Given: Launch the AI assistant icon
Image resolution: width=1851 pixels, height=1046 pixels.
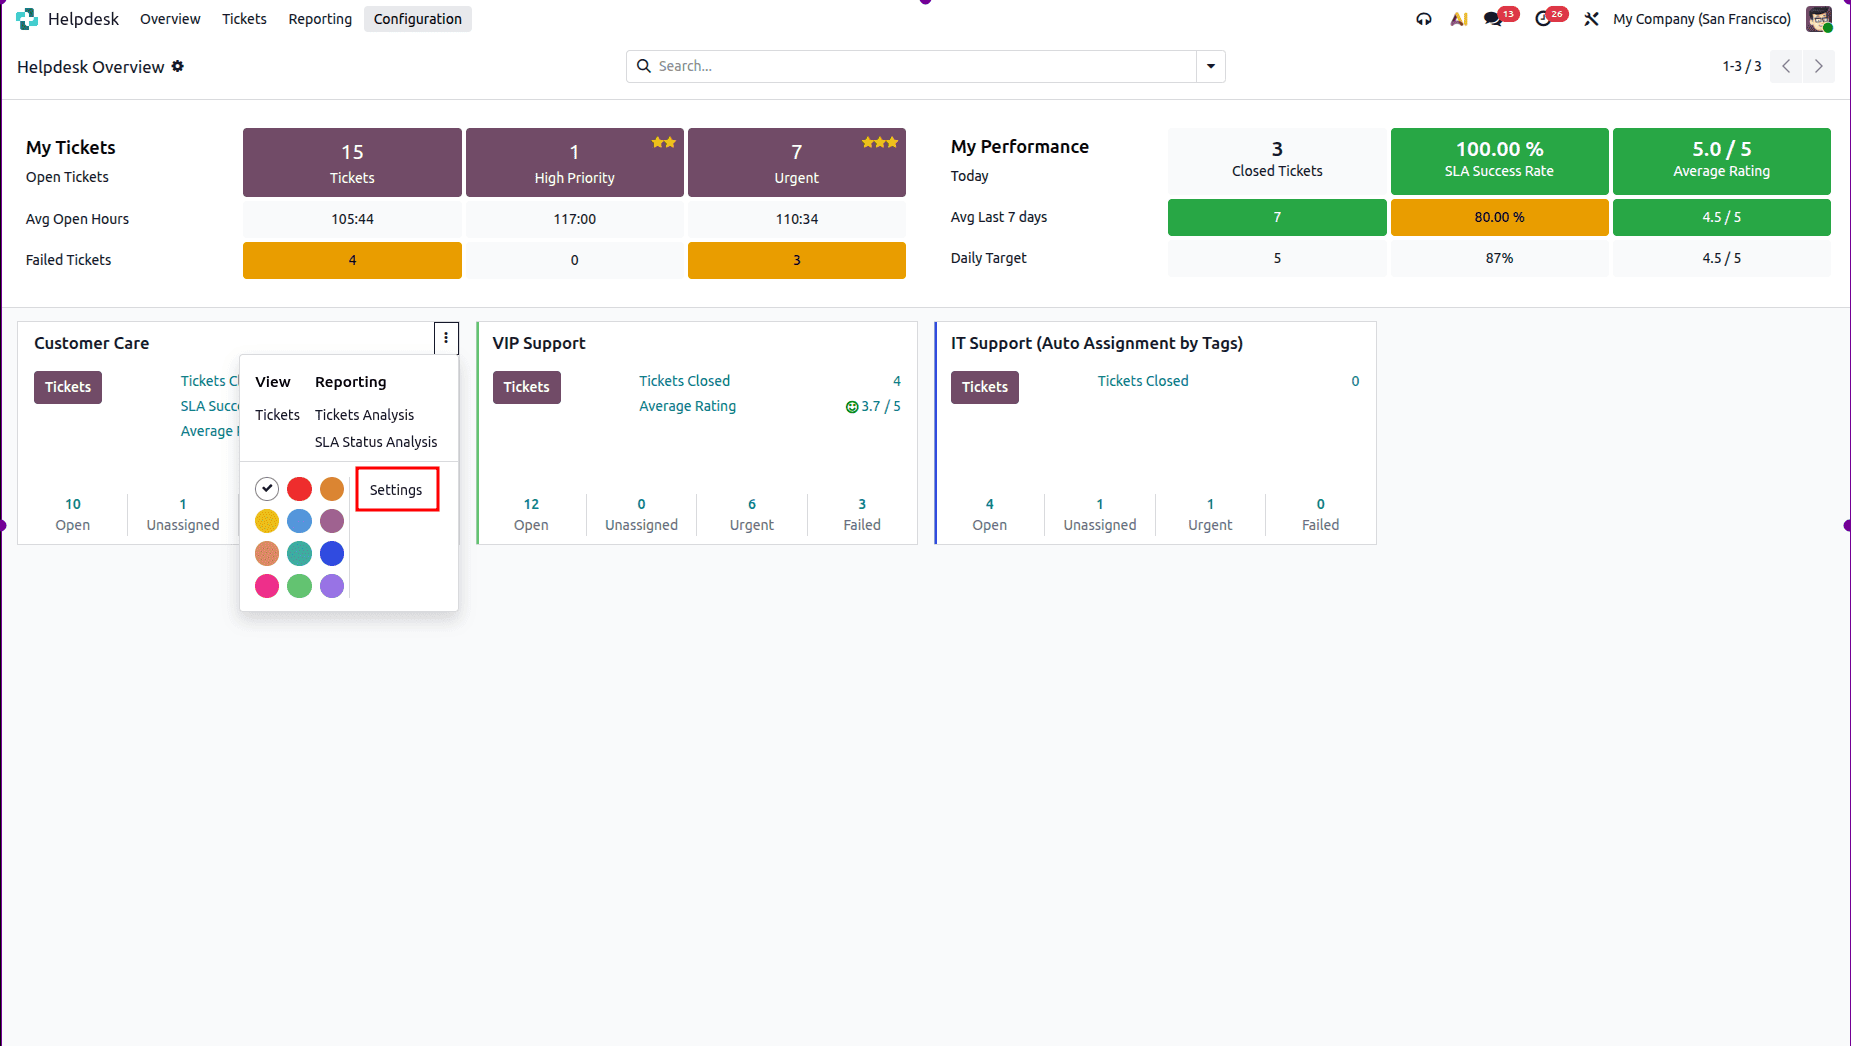Looking at the screenshot, I should (1459, 19).
